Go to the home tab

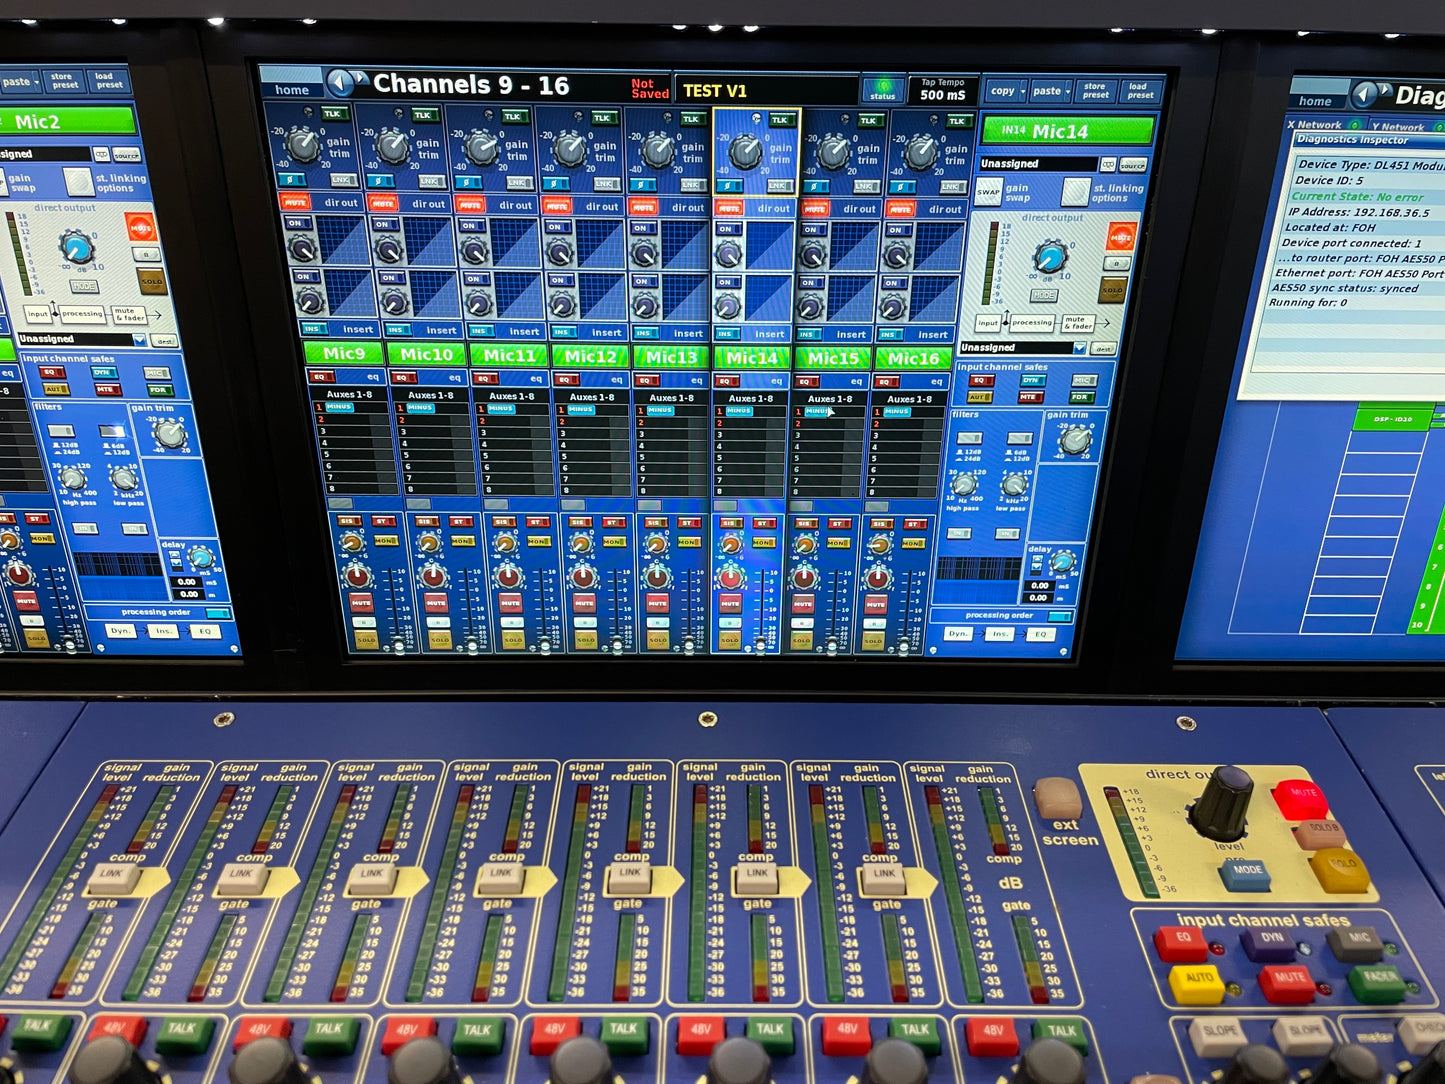291,89
